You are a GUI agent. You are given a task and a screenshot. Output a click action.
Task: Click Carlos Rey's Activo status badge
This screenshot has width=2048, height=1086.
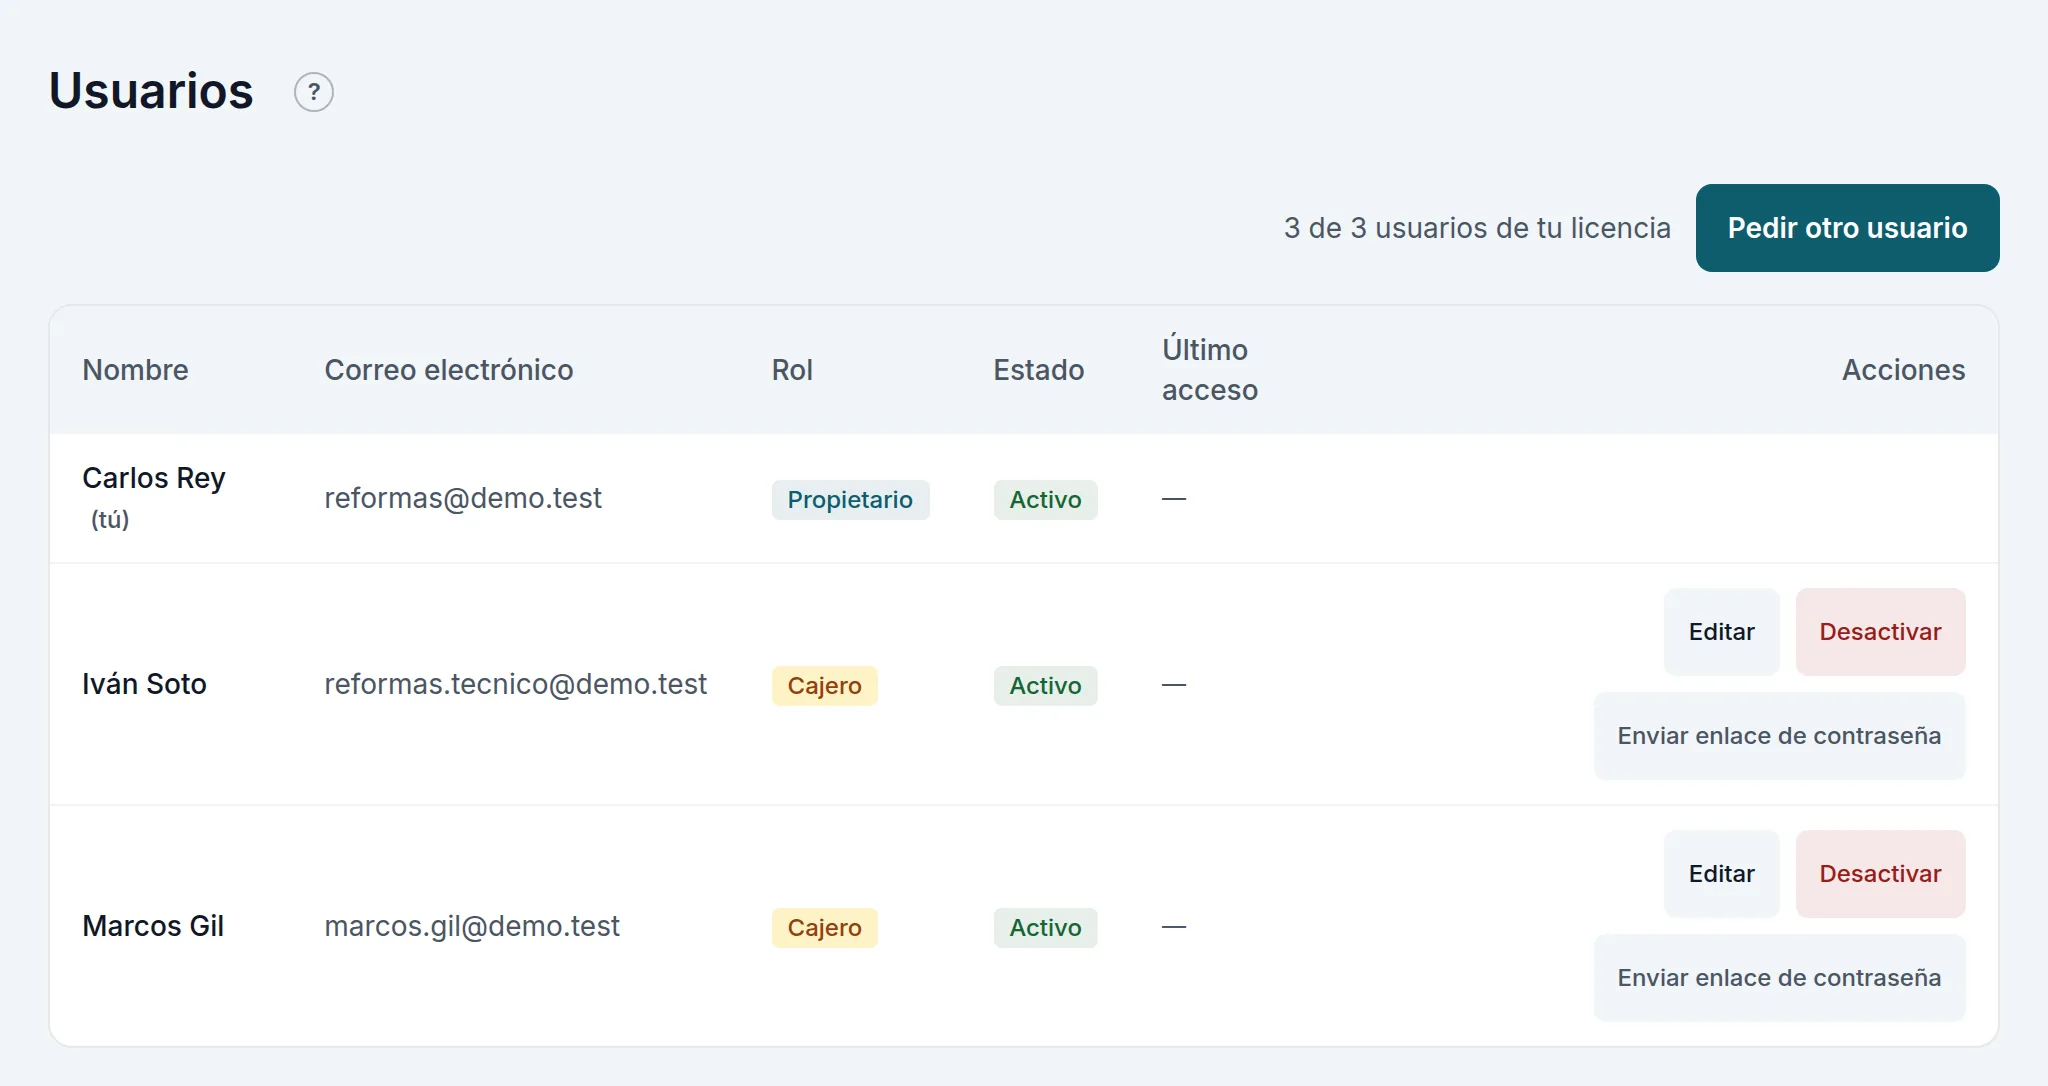click(x=1045, y=500)
